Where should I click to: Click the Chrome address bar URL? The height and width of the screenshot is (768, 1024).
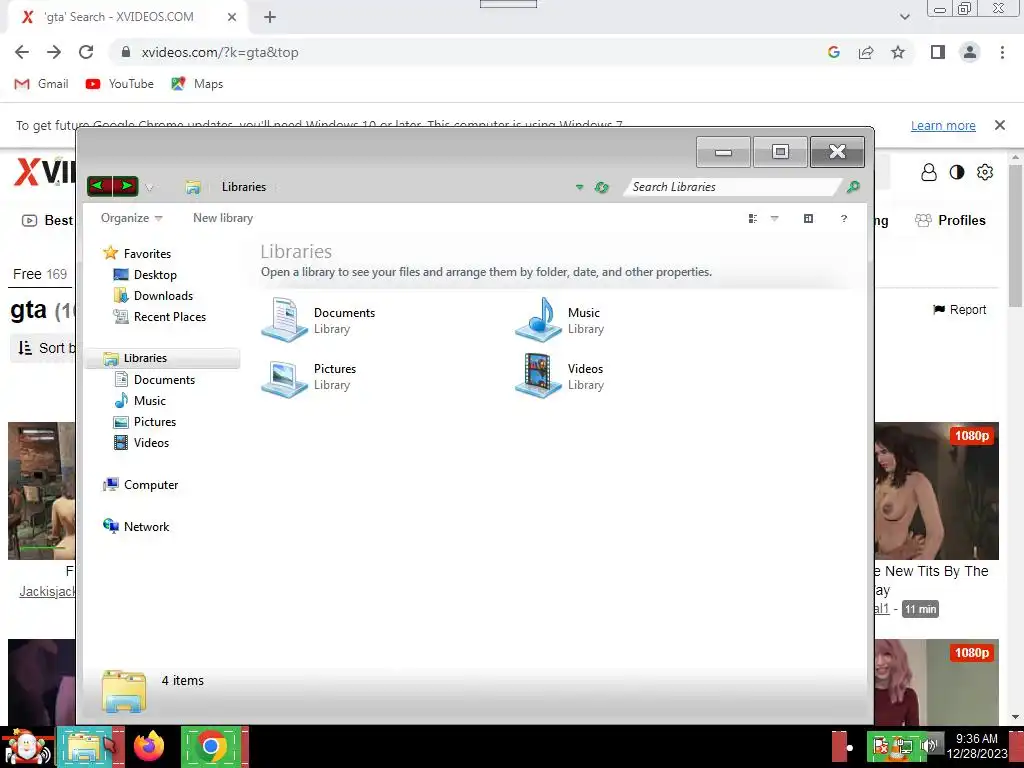(x=219, y=52)
